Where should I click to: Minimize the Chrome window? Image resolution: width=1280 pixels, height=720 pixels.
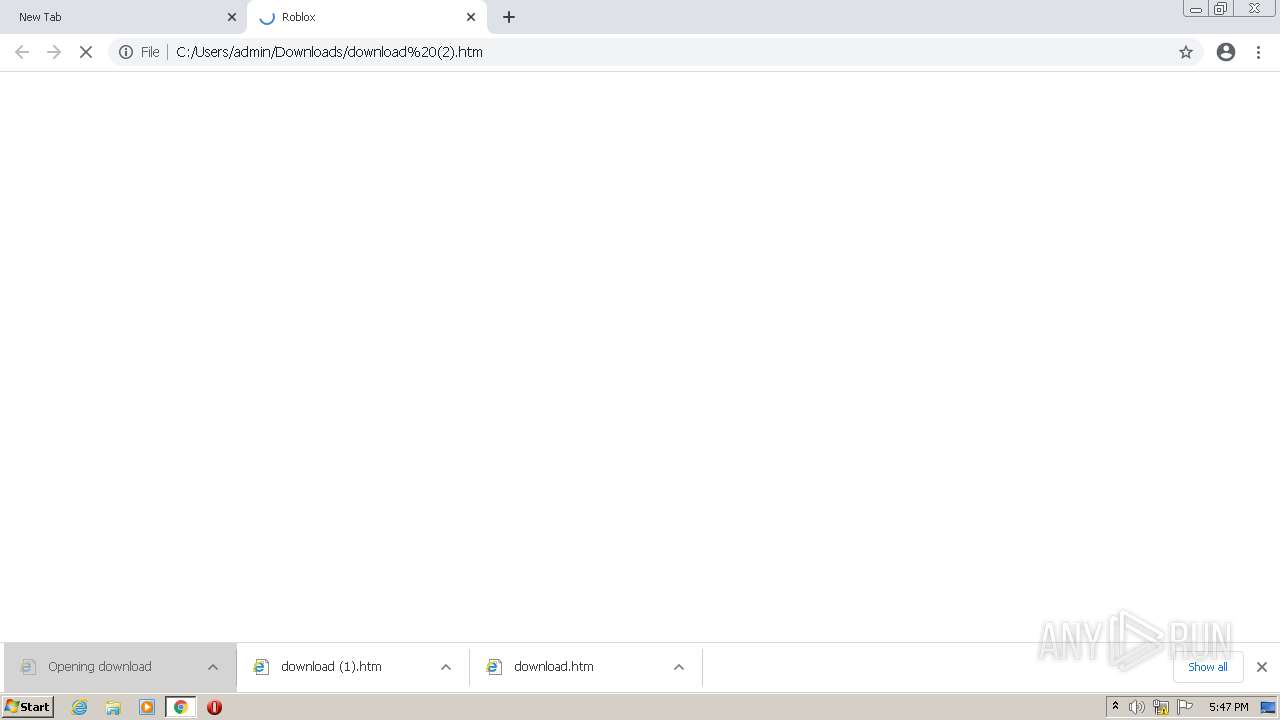pyautogui.click(x=1195, y=9)
